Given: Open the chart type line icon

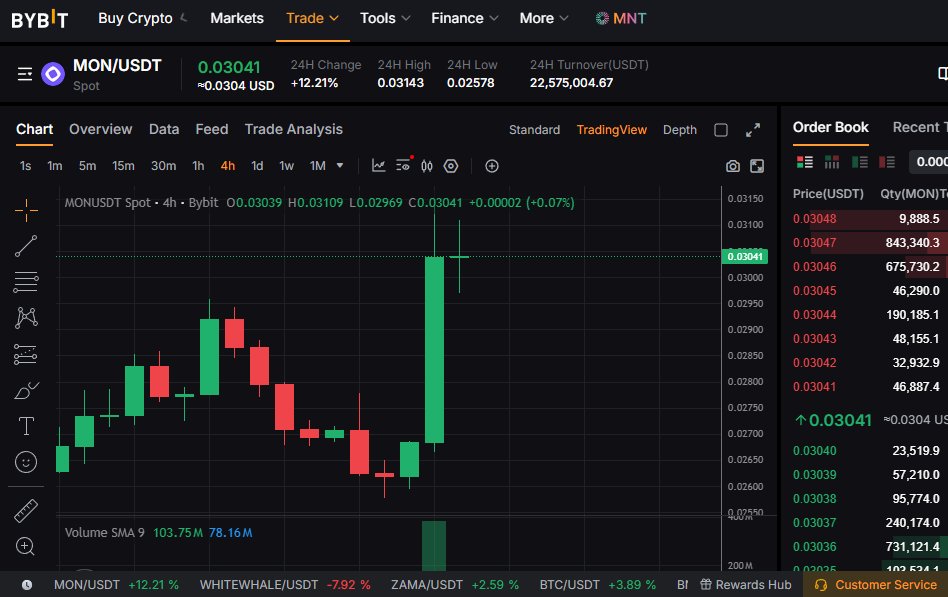Looking at the screenshot, I should pyautogui.click(x=378, y=166).
